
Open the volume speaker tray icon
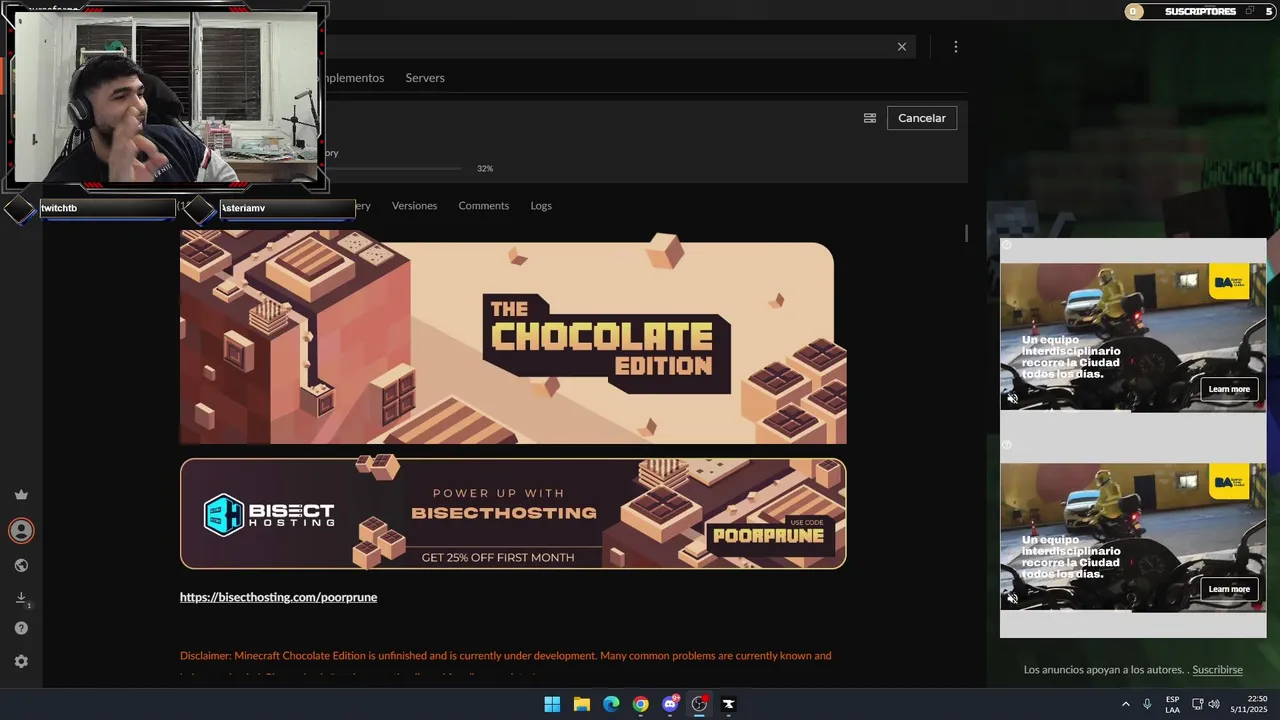[x=1214, y=704]
